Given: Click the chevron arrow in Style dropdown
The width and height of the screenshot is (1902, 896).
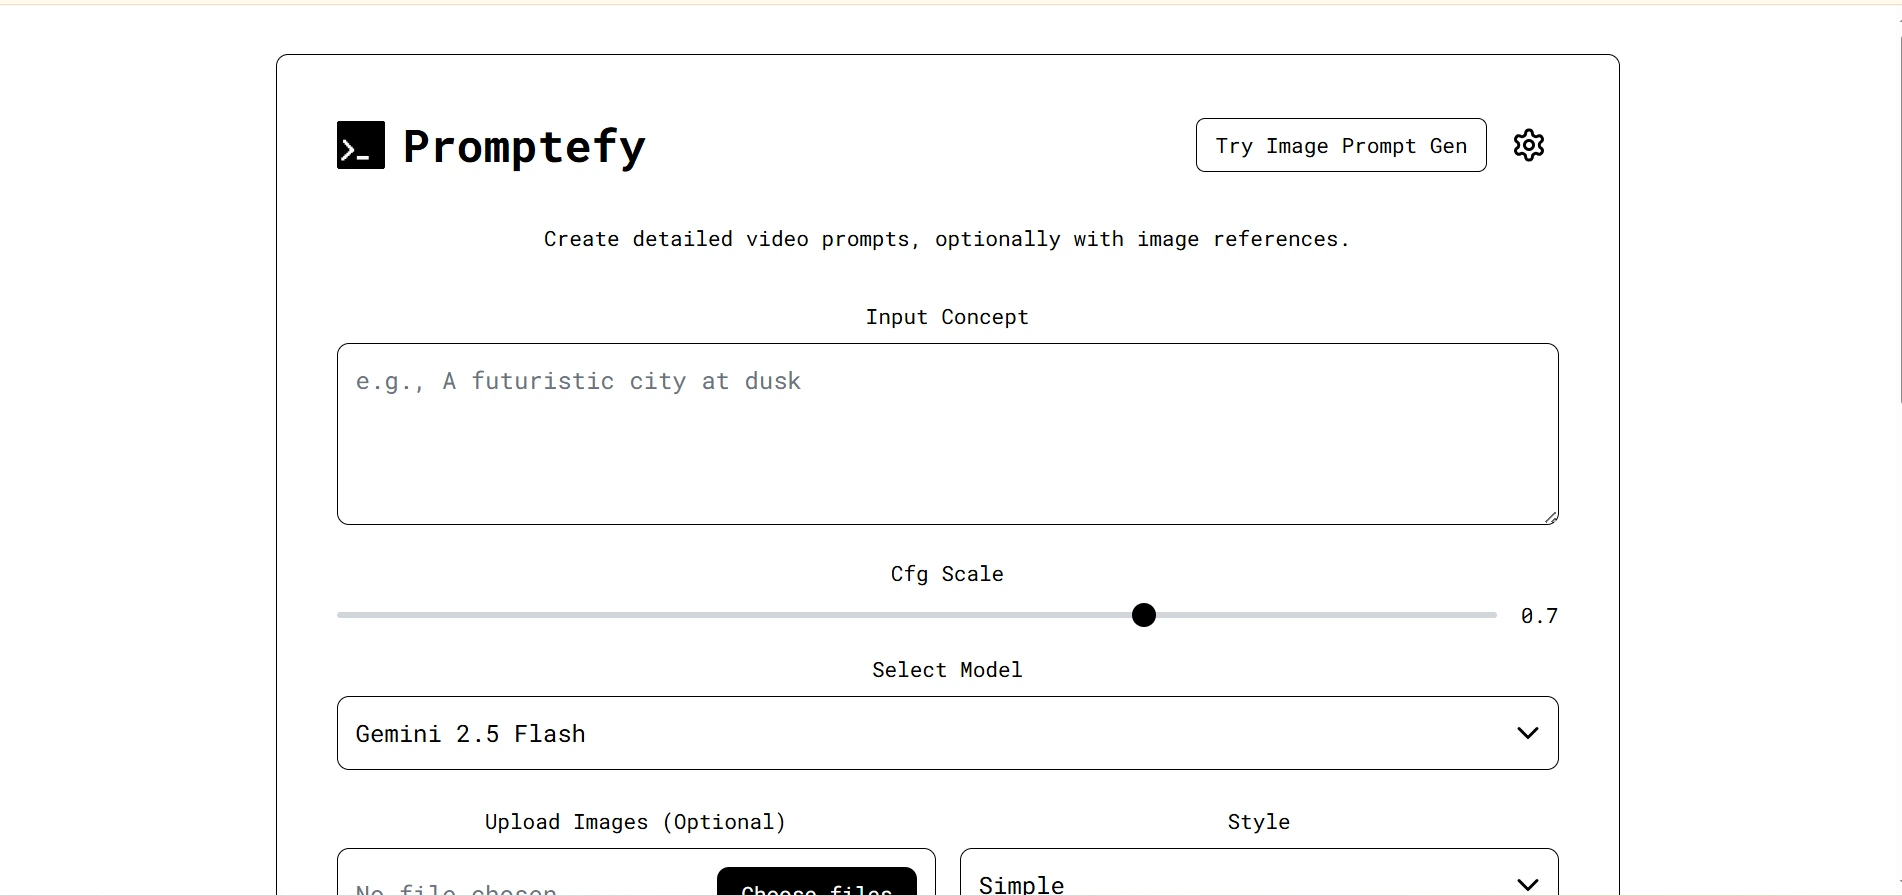Looking at the screenshot, I should point(1527,884).
